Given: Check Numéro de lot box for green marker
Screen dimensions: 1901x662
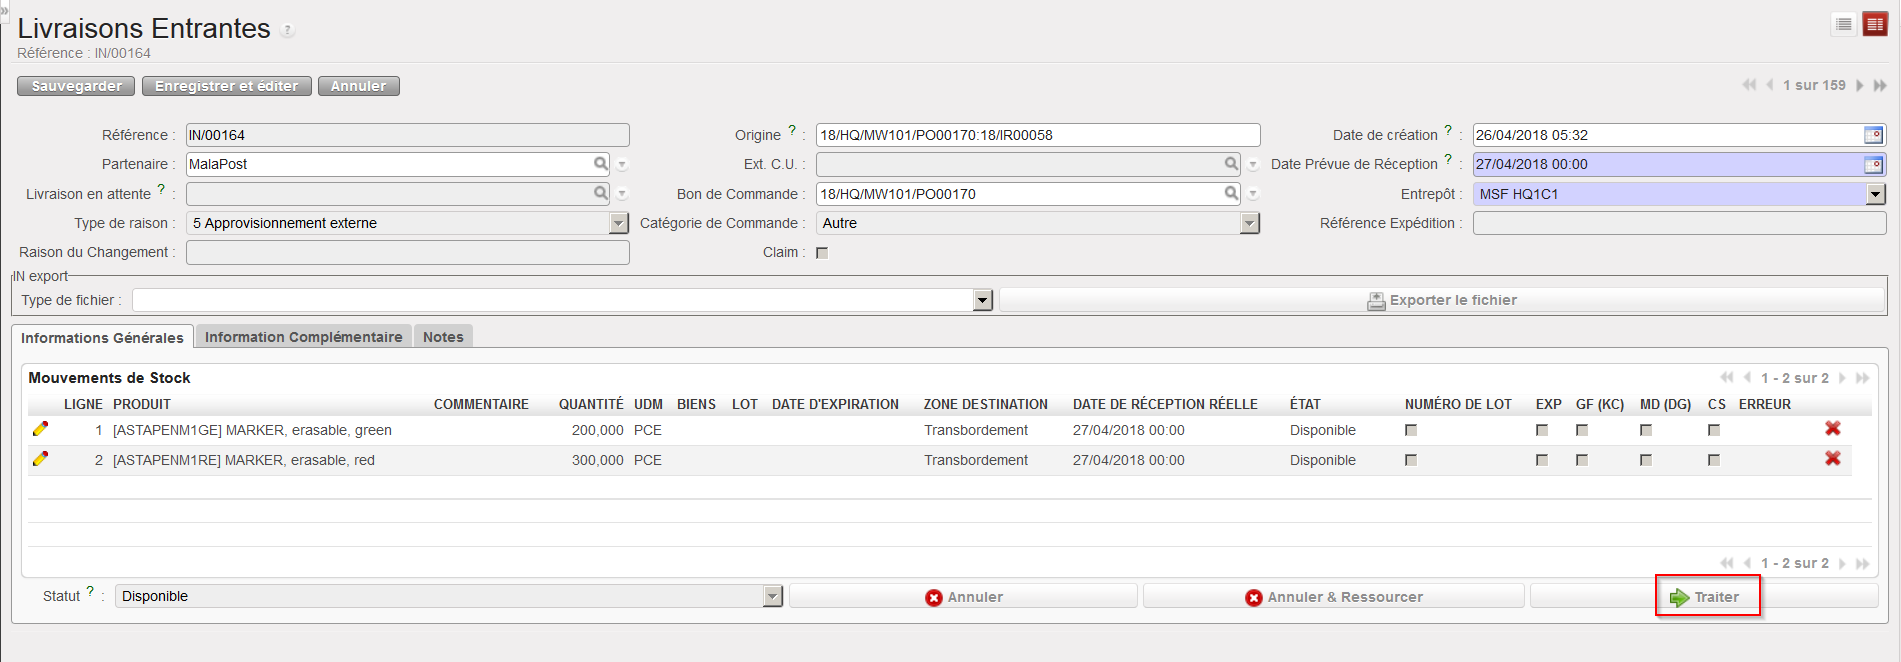Looking at the screenshot, I should (x=1411, y=430).
